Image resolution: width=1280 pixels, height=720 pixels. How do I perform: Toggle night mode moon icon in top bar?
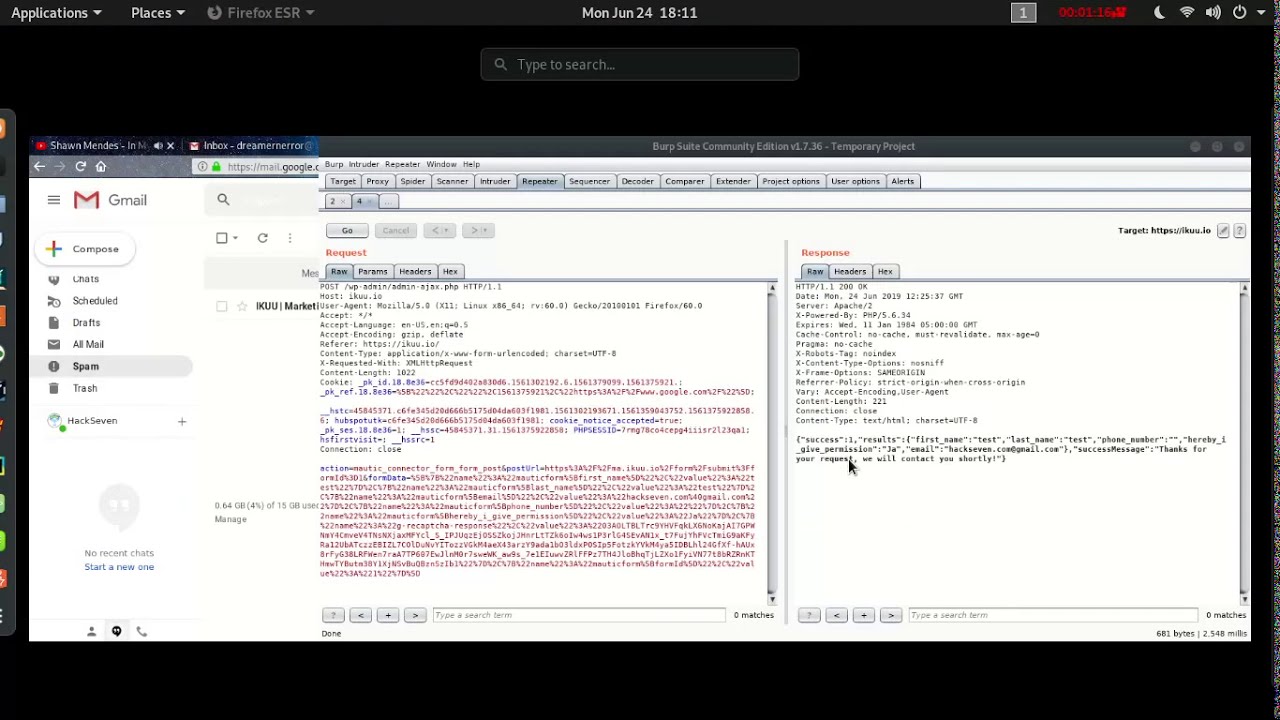[x=1160, y=13]
